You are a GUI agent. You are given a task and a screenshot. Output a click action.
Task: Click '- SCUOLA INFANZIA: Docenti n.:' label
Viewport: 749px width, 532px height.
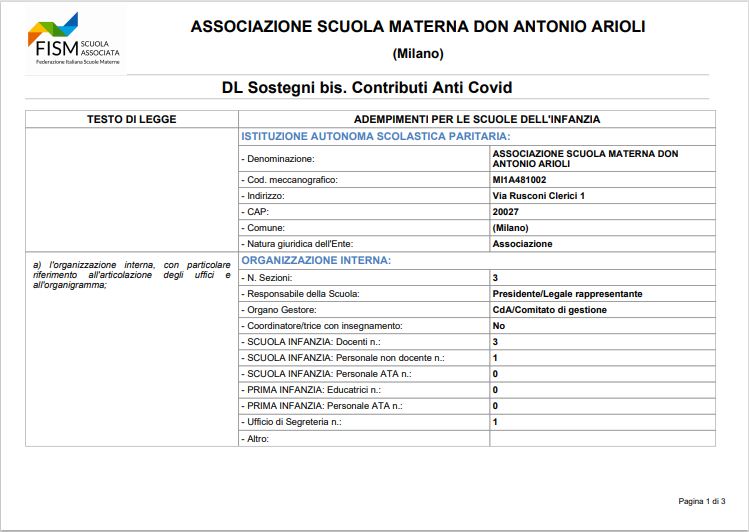tap(310, 342)
